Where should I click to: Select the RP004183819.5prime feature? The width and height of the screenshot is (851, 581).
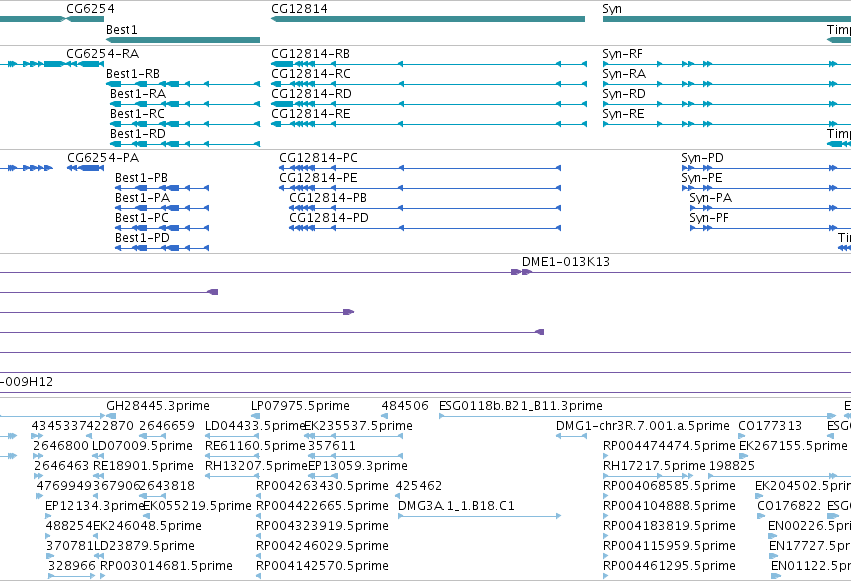669,526
